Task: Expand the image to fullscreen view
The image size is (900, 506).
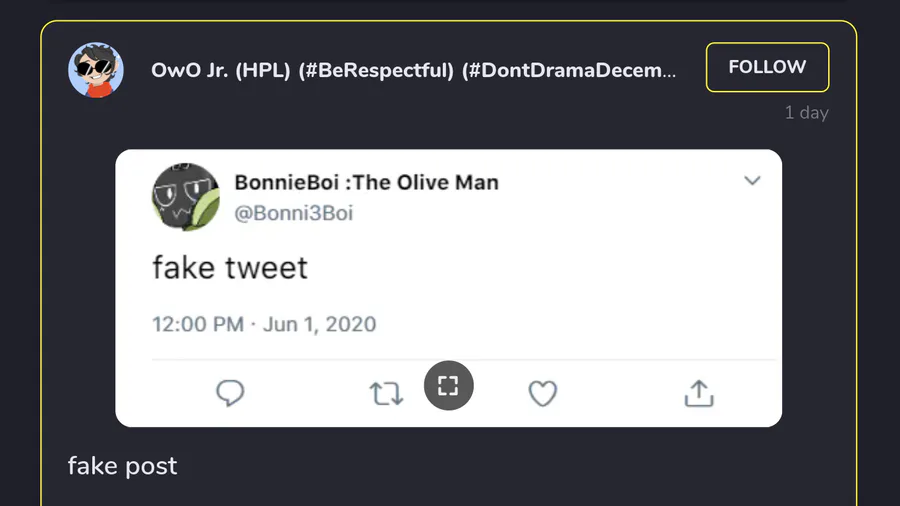Action: [x=448, y=385]
